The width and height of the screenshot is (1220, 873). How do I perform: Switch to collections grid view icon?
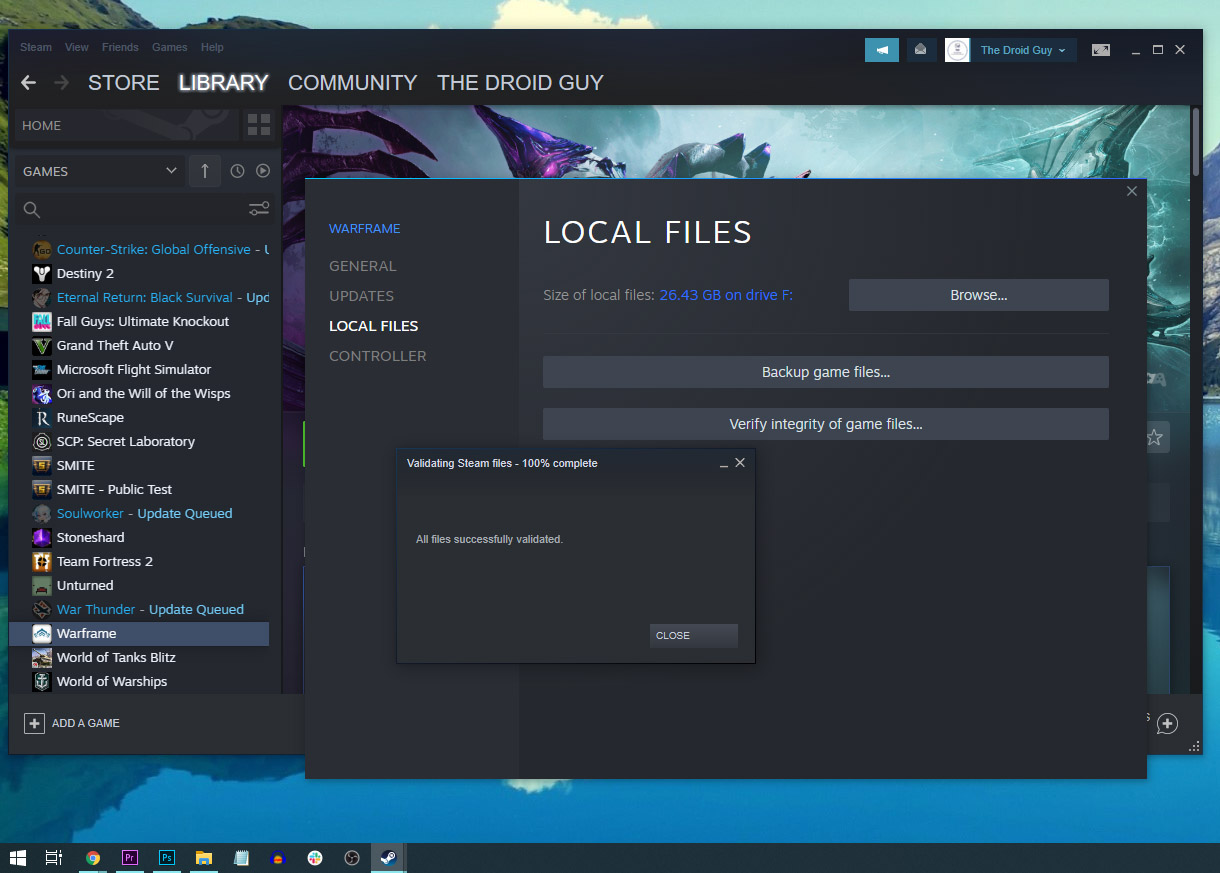pos(259,125)
